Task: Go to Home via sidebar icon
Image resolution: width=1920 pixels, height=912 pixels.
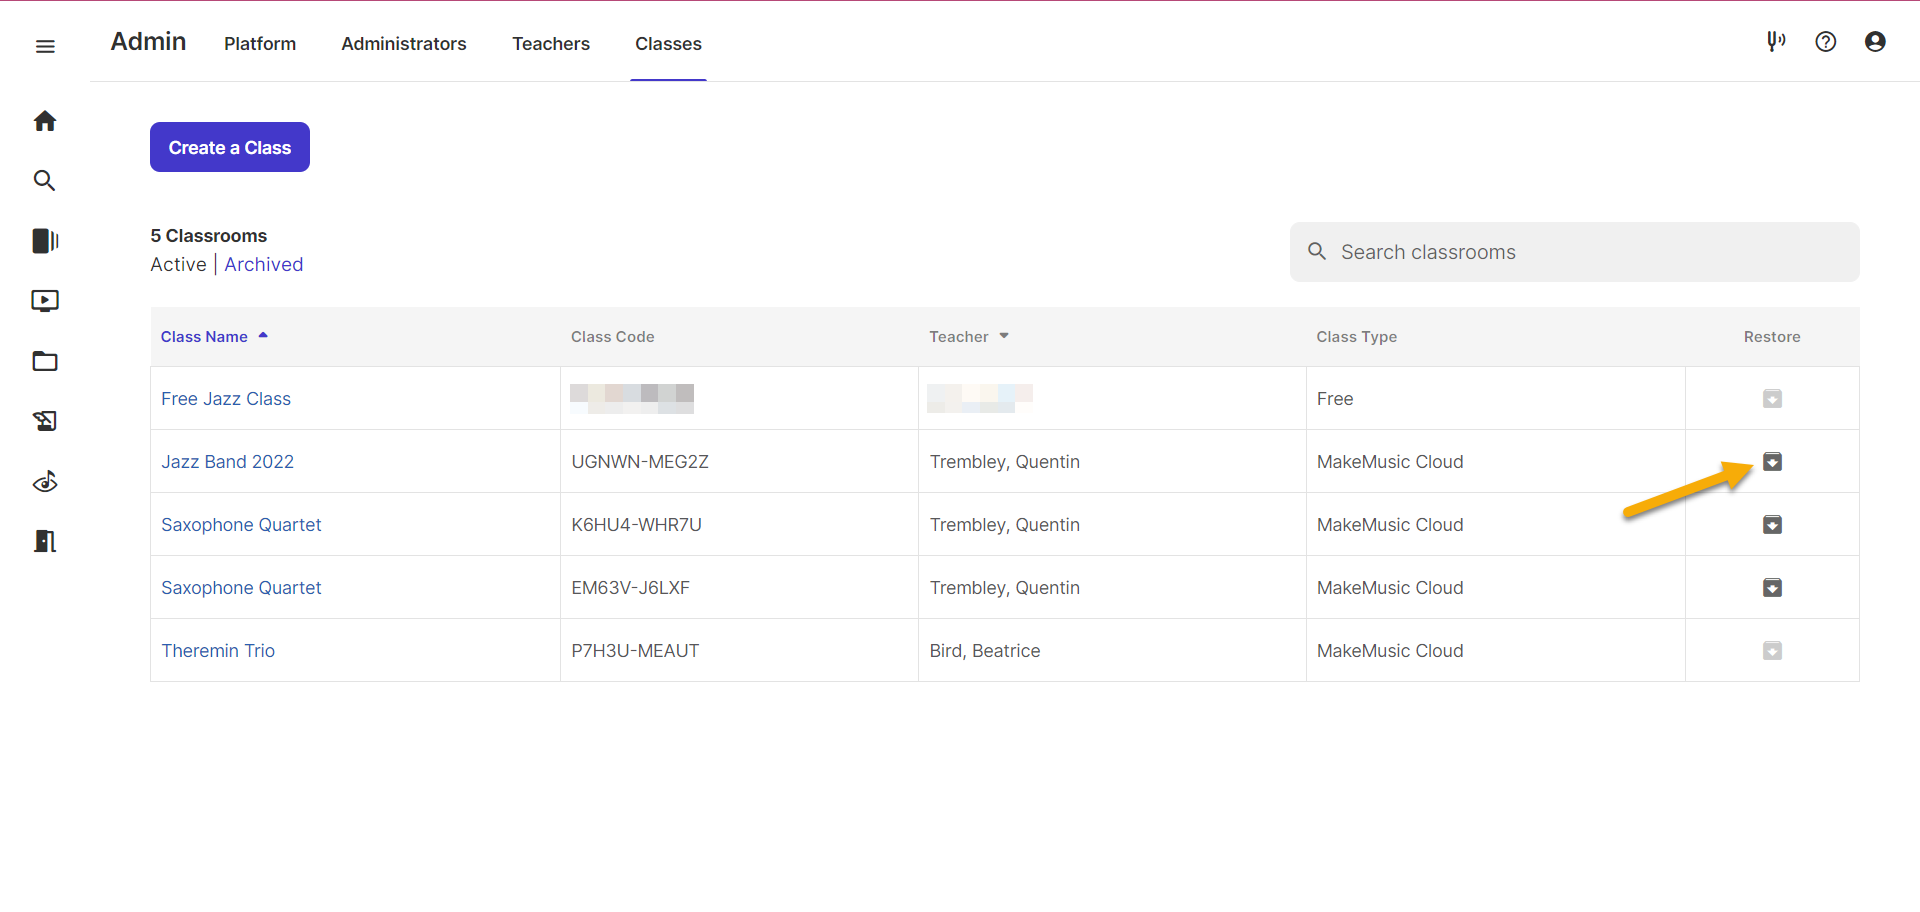Action: tap(45, 121)
